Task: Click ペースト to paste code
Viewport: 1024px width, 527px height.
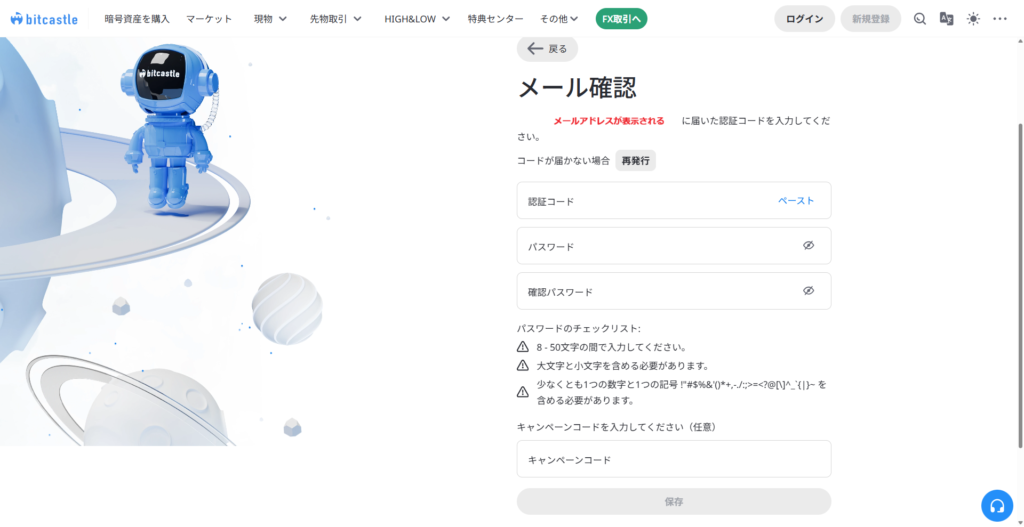Action: pyautogui.click(x=796, y=200)
